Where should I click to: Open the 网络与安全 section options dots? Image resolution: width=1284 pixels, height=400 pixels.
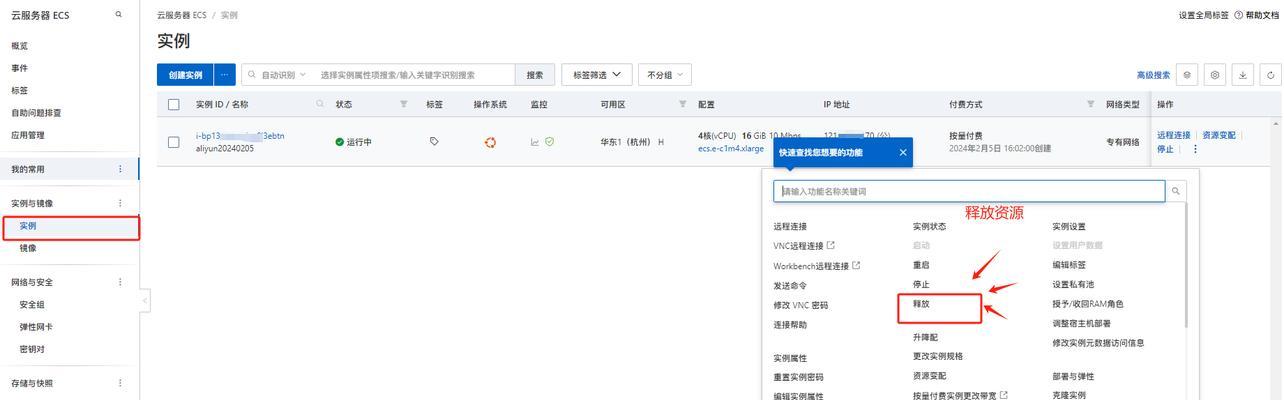121,282
